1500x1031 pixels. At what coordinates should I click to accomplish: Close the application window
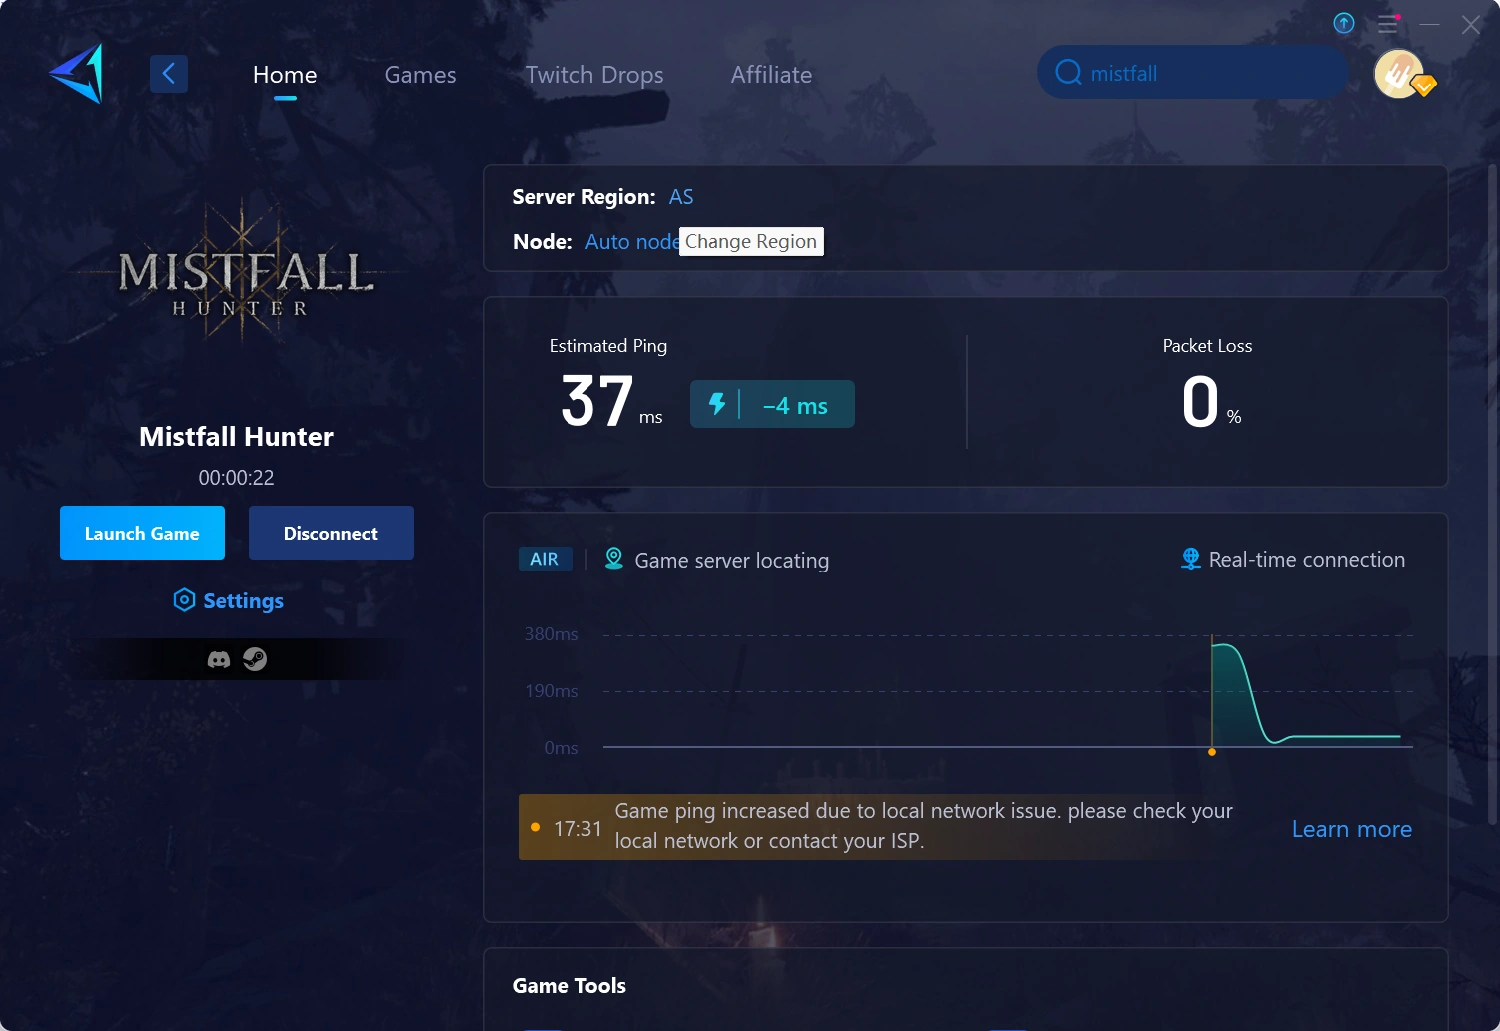pyautogui.click(x=1471, y=24)
